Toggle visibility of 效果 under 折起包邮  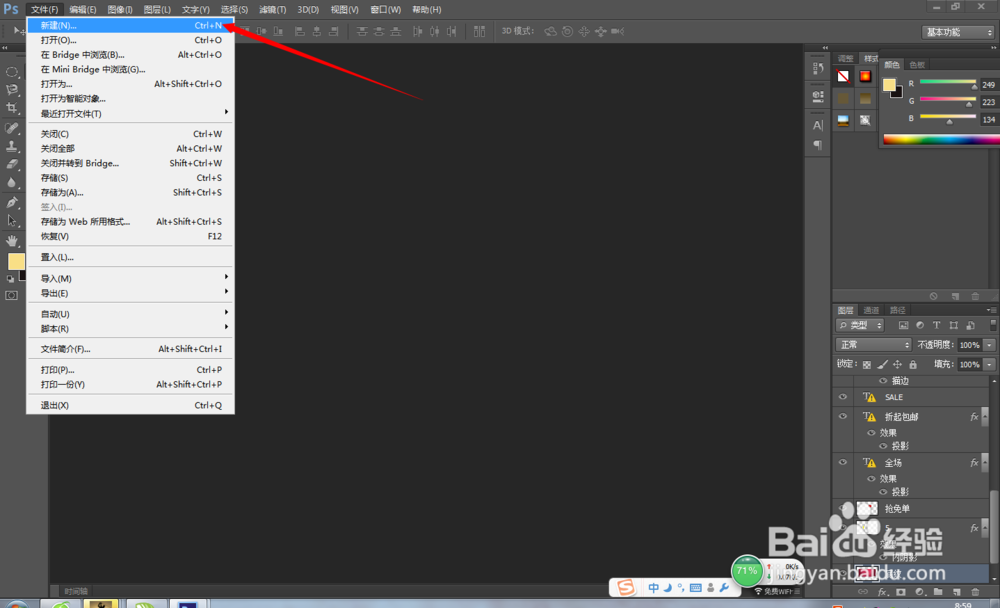[871, 433]
